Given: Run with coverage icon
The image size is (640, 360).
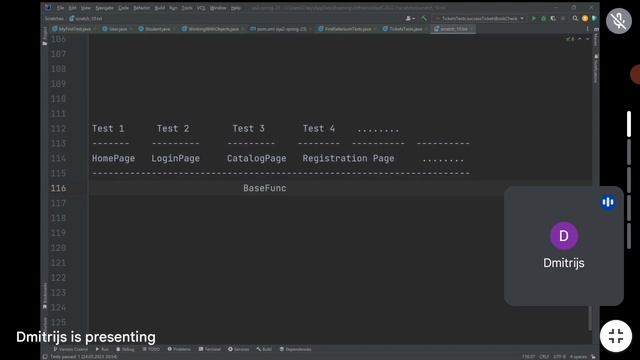Looking at the screenshot, I should point(553,18).
